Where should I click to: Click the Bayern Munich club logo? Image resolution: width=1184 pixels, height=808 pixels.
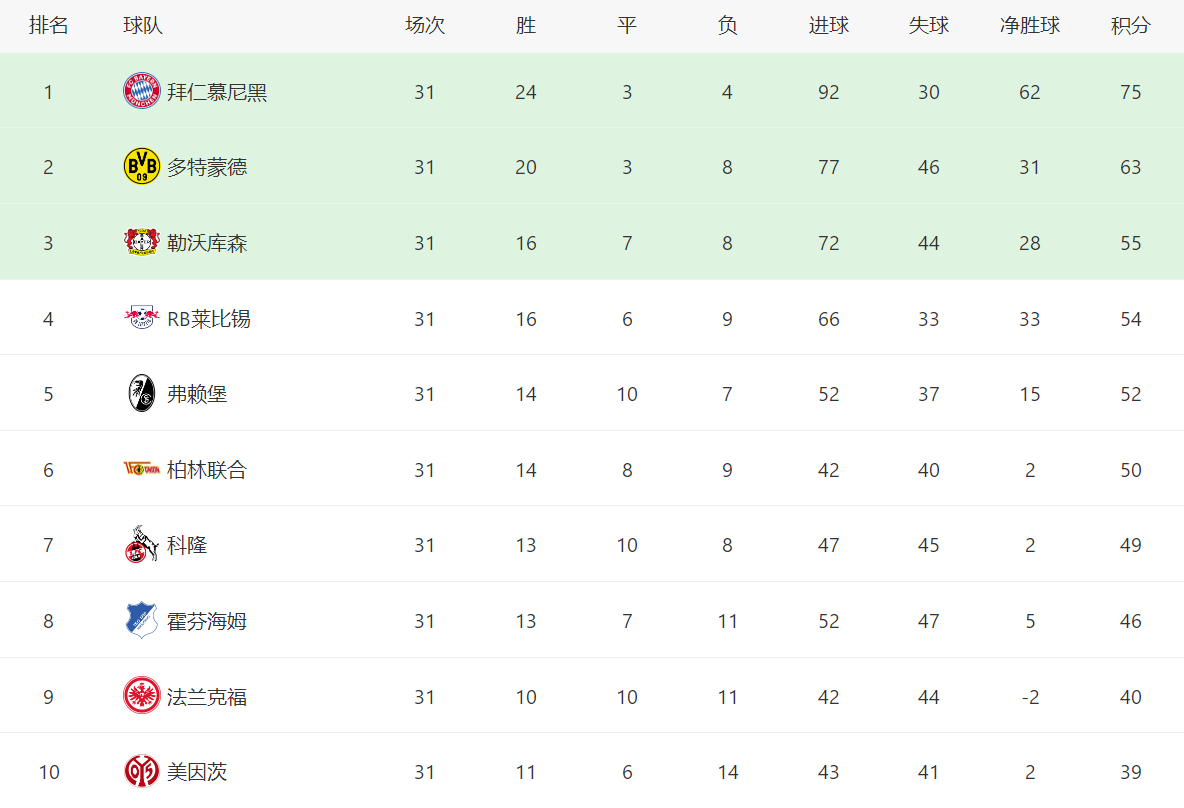141,91
